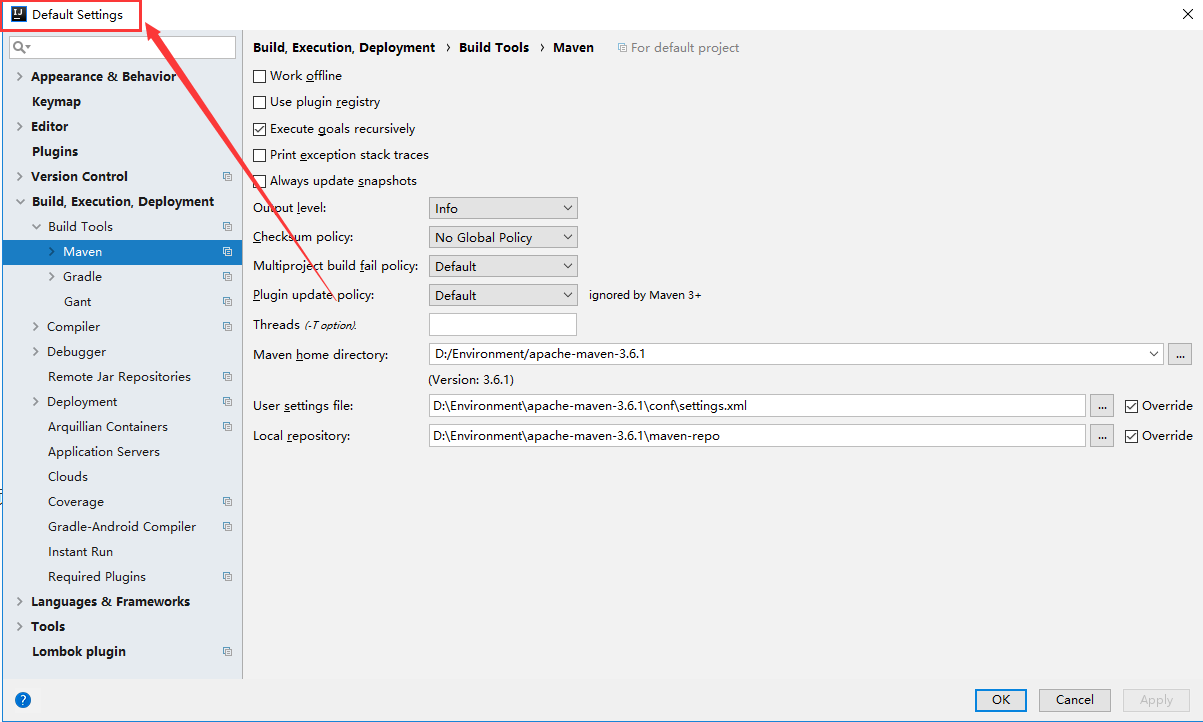Click IntelliJ logo icon in title bar
1203x722 pixels.
pyautogui.click(x=18, y=14)
